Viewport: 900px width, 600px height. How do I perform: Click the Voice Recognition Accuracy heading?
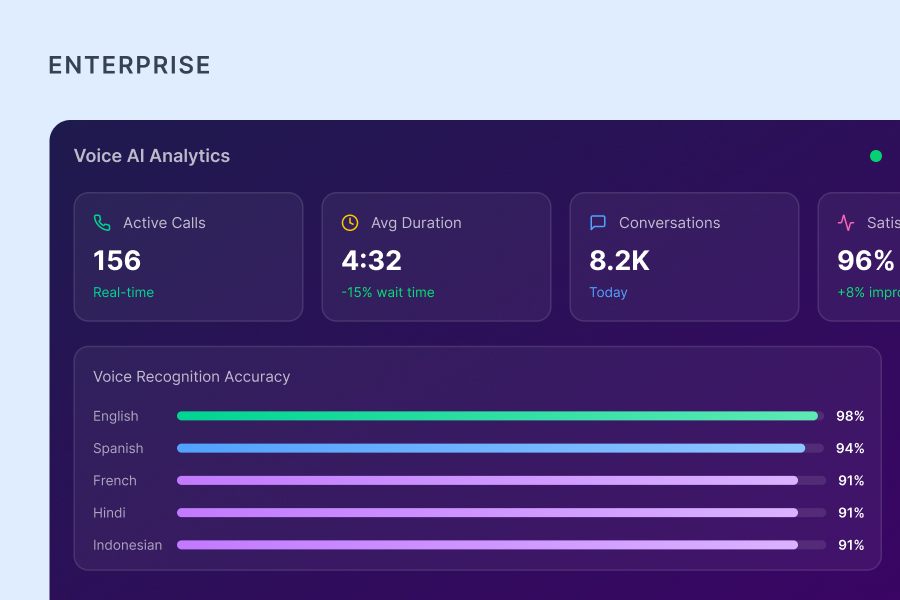(x=191, y=377)
